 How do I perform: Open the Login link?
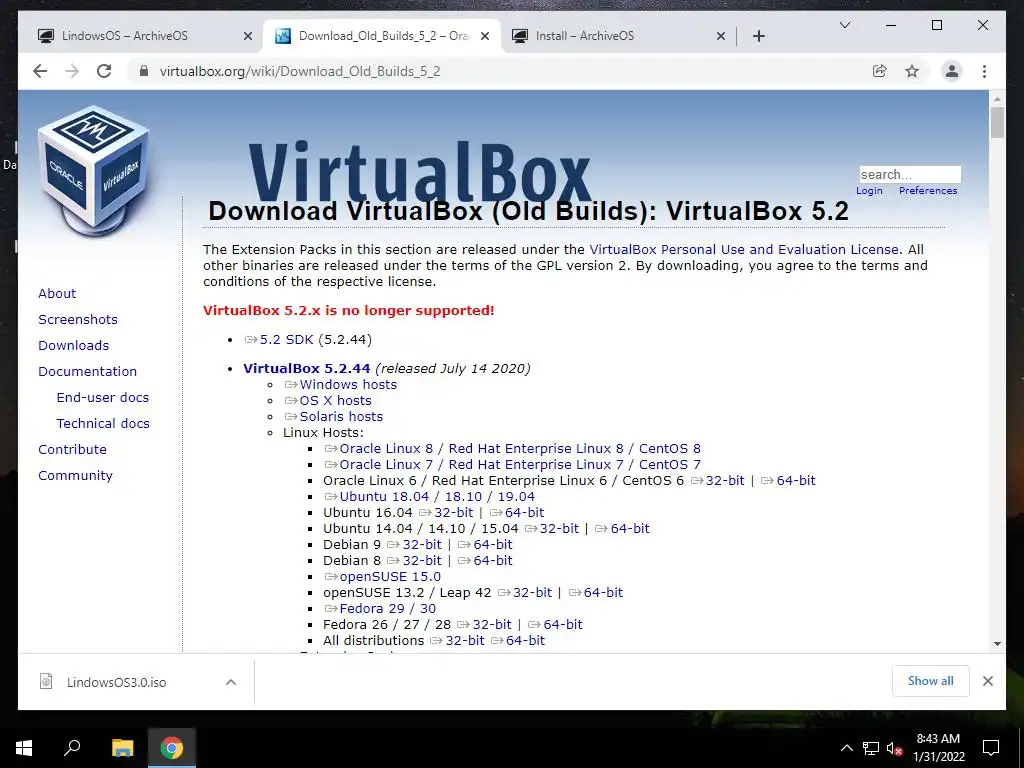(x=869, y=191)
